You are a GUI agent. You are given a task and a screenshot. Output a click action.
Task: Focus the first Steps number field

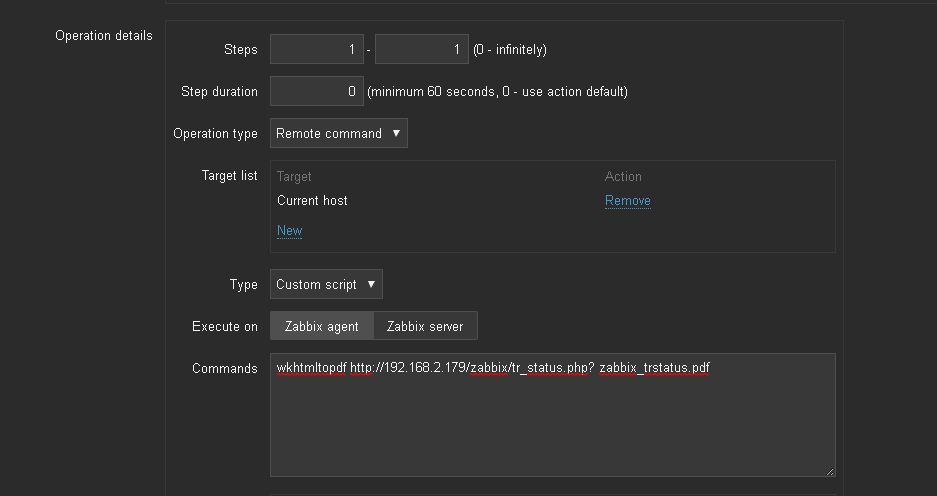pos(316,49)
